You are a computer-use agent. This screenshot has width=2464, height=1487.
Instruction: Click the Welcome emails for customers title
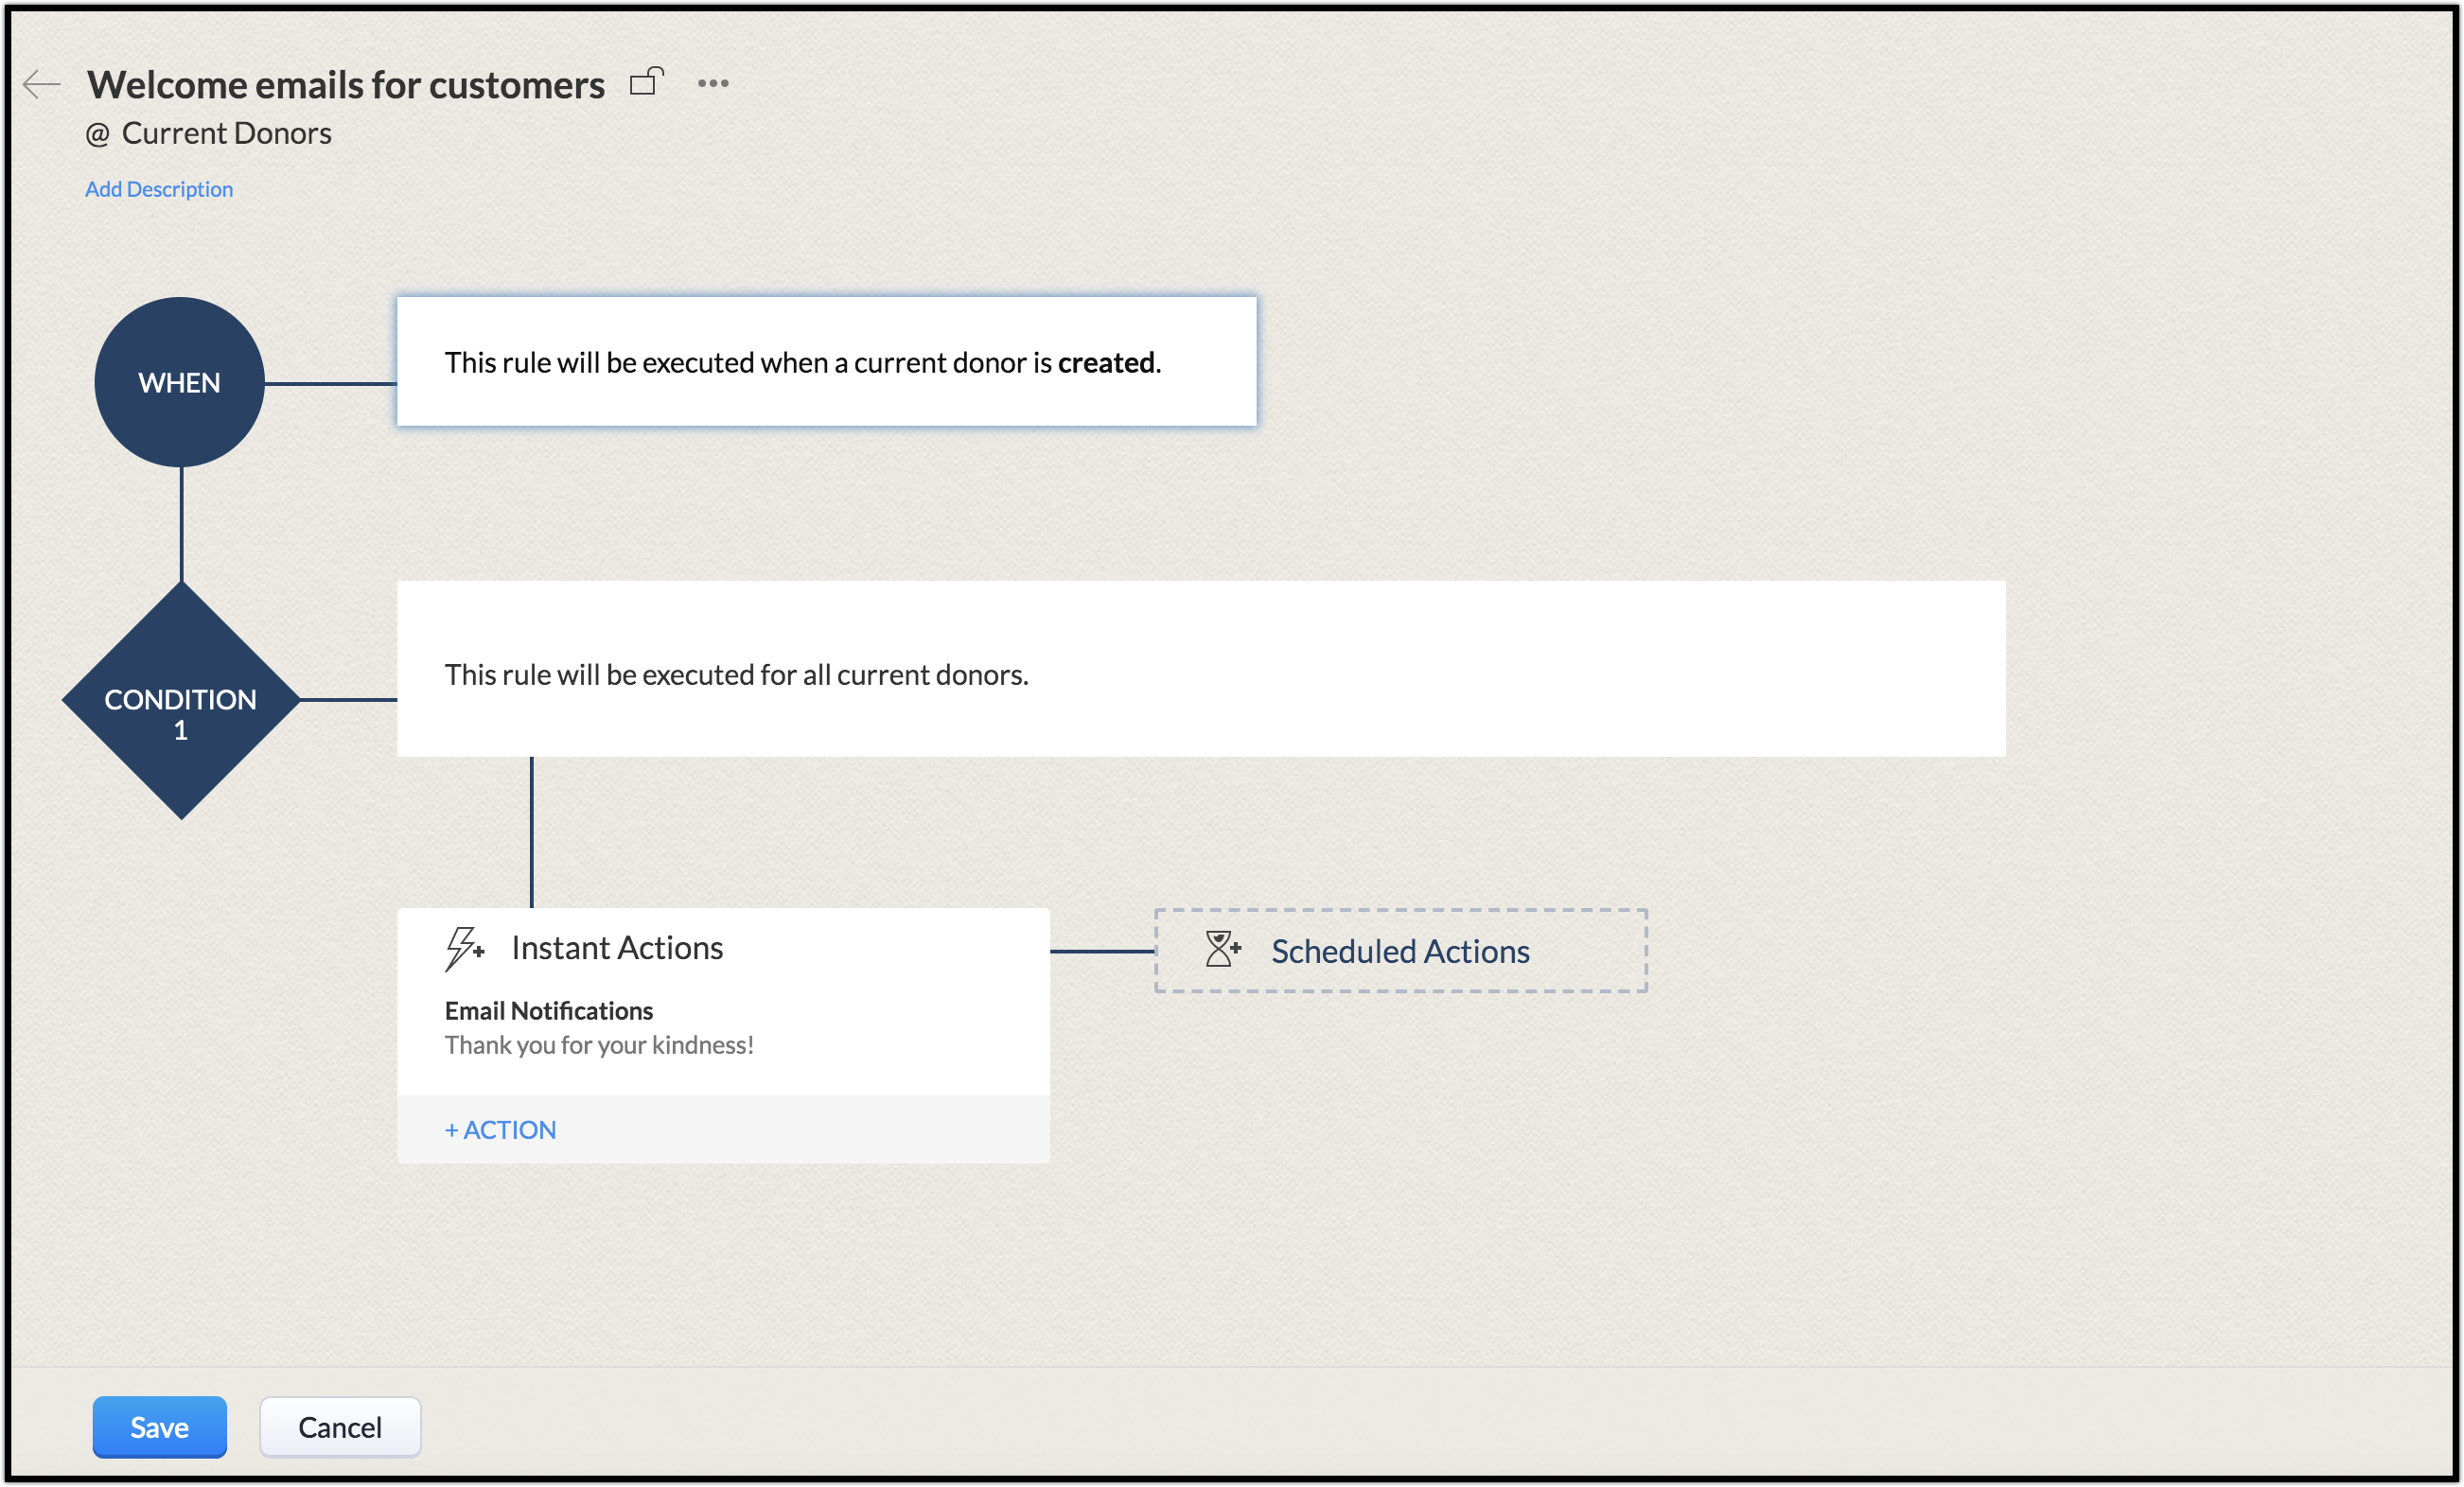tap(346, 85)
